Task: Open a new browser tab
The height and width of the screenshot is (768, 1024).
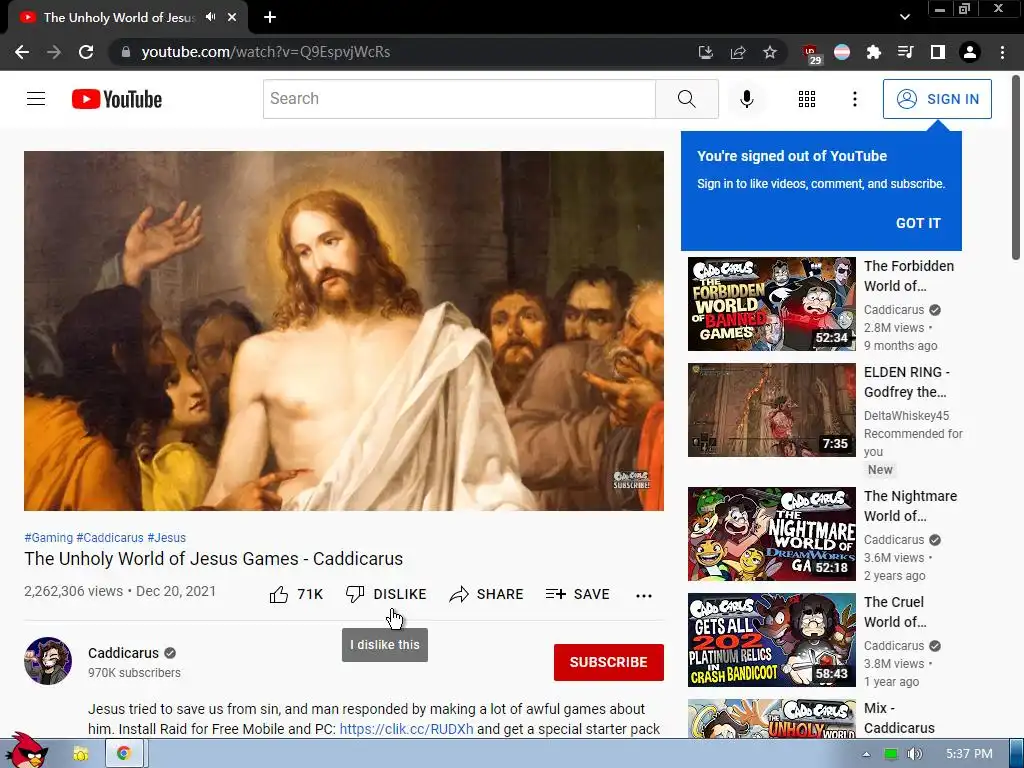Action: point(270,17)
